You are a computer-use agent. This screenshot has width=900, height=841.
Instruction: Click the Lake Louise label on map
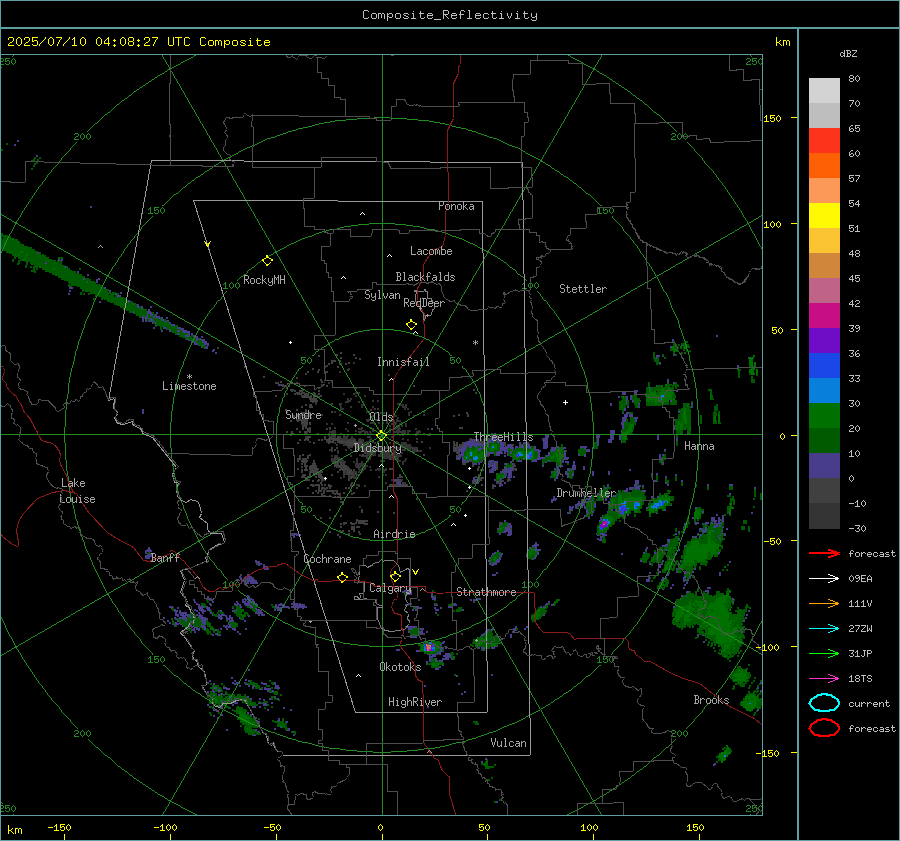pos(77,491)
